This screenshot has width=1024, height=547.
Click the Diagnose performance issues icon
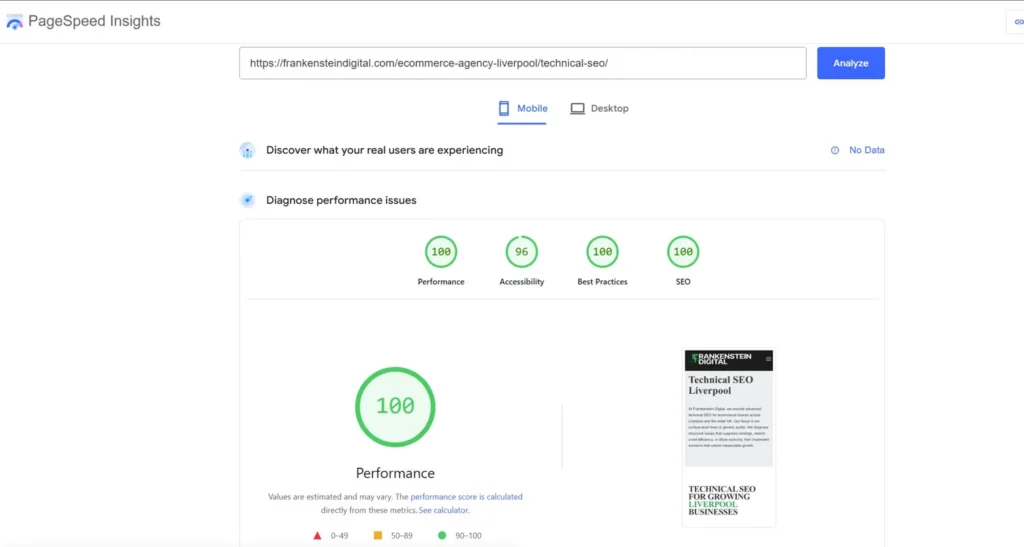247,200
